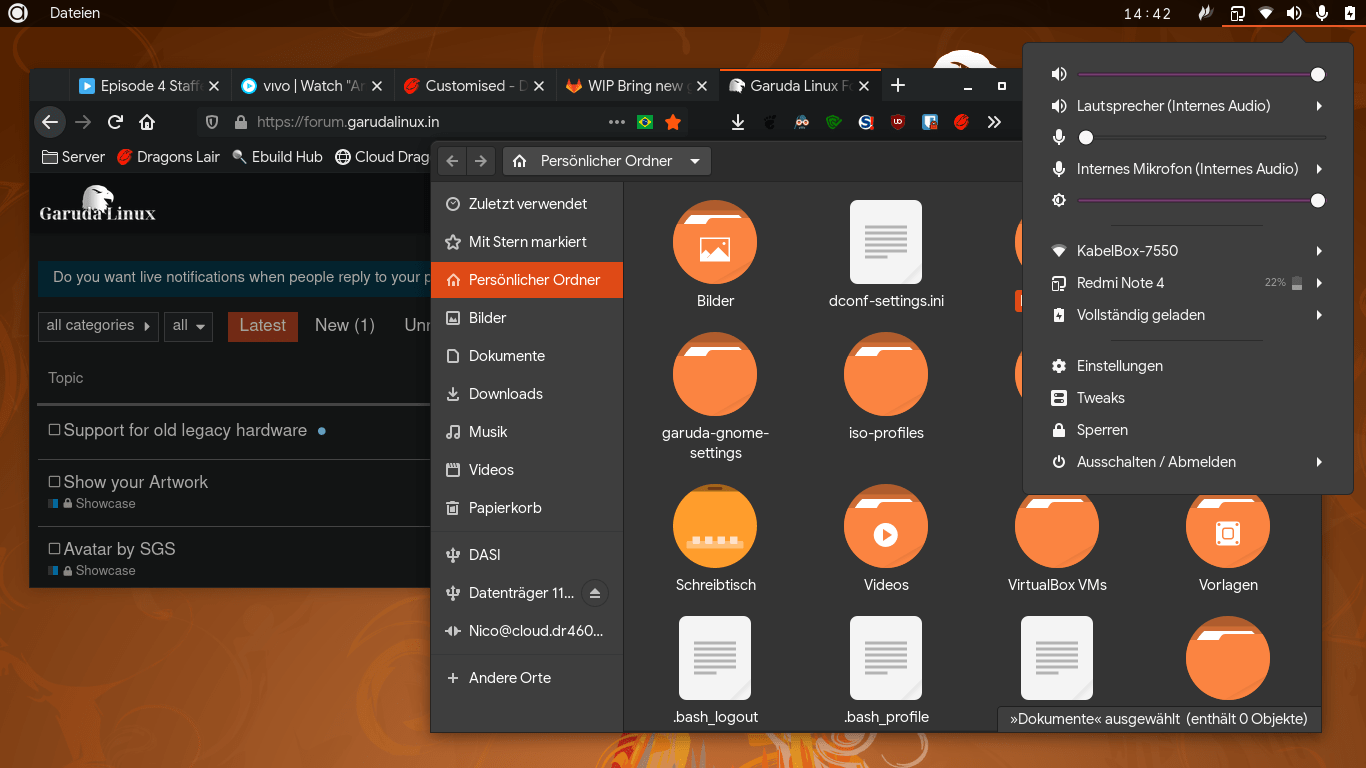Open the Show your Artwork topic
Screen dimensions: 1366x768
135,482
